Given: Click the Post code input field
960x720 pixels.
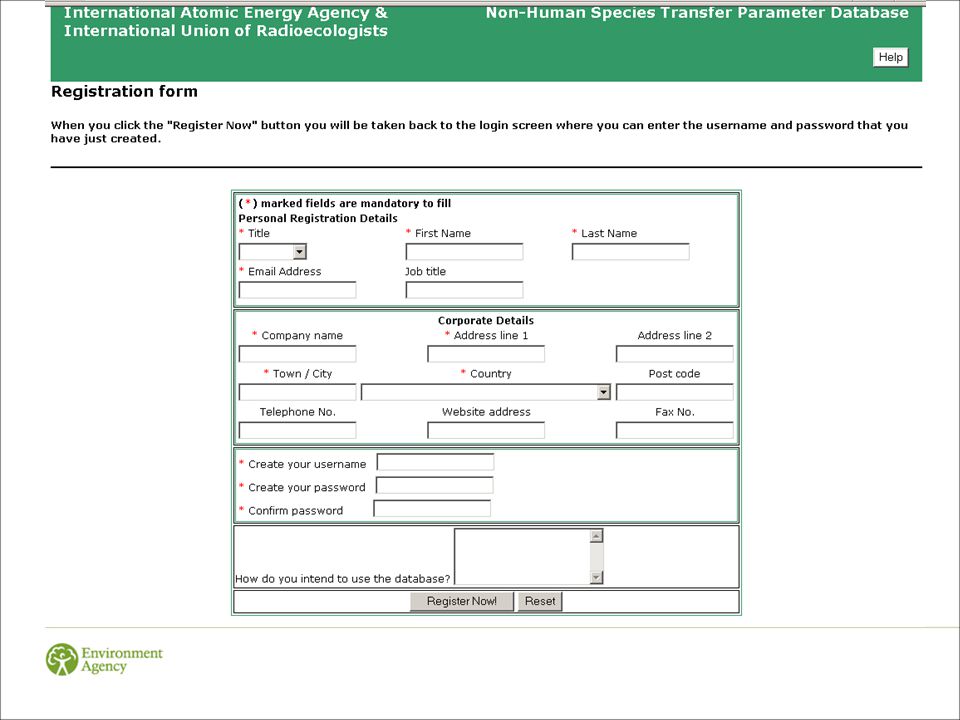Looking at the screenshot, I should 674,392.
